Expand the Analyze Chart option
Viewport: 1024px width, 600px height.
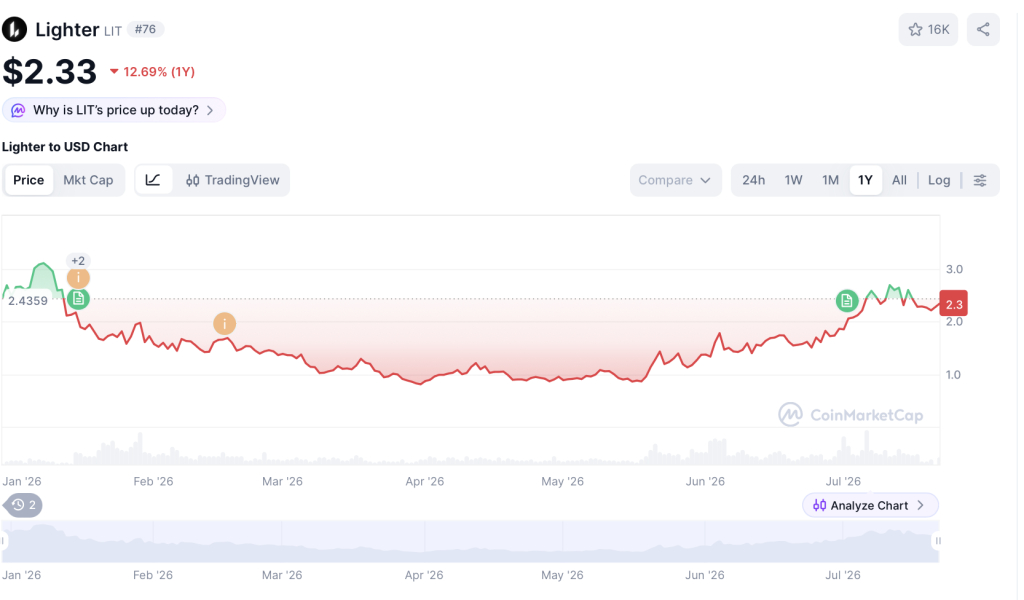(x=870, y=505)
